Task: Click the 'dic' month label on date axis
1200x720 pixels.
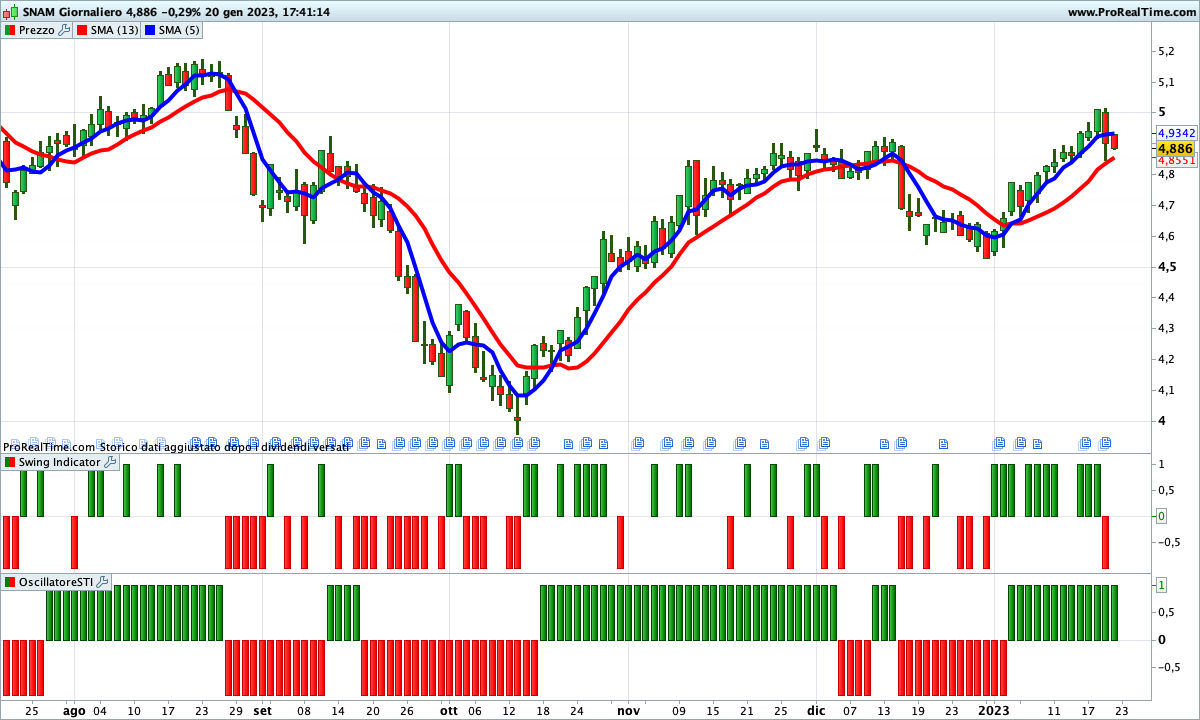Action: coord(816,711)
